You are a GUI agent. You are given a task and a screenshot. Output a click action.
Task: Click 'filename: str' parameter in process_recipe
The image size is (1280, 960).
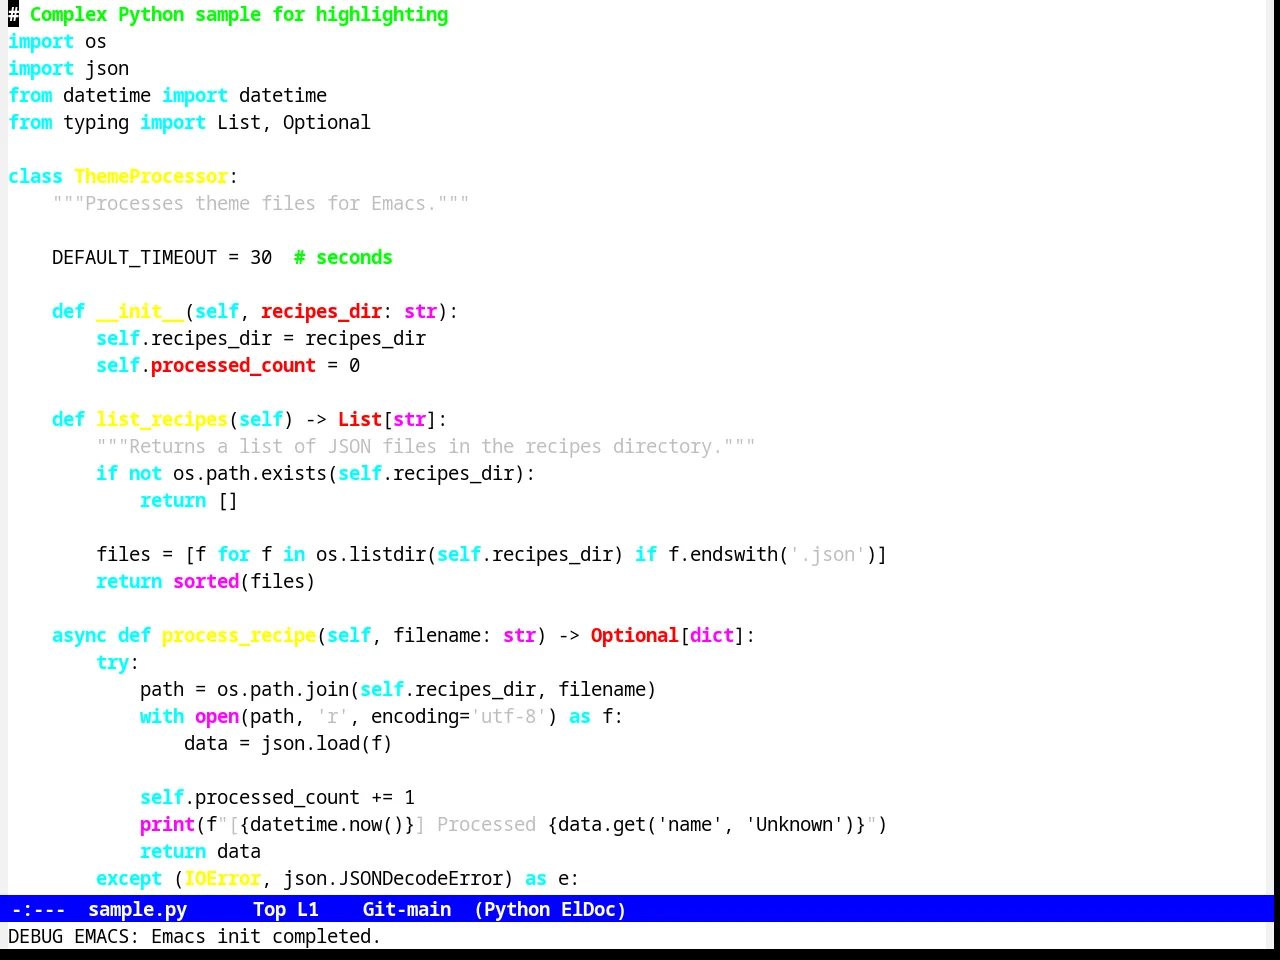click(464, 635)
